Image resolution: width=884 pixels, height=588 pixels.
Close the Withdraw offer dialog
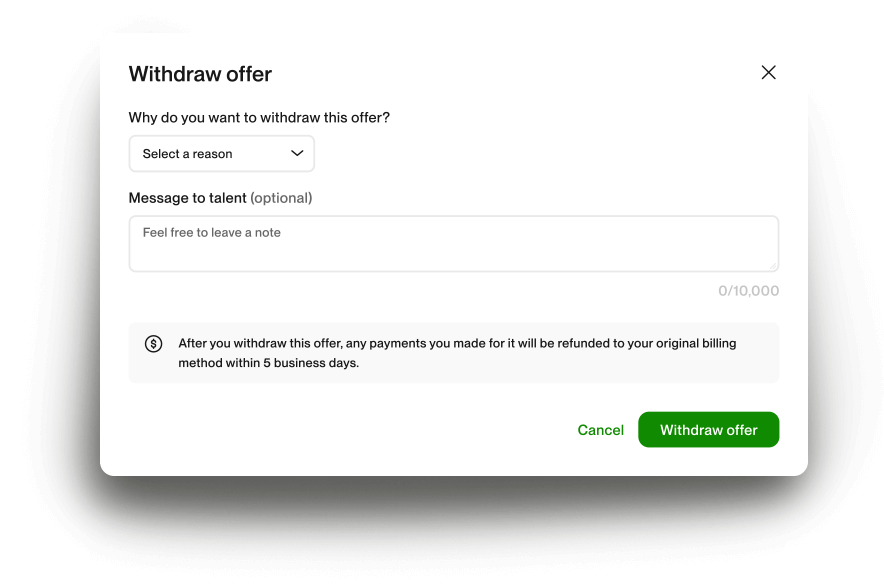coord(768,72)
